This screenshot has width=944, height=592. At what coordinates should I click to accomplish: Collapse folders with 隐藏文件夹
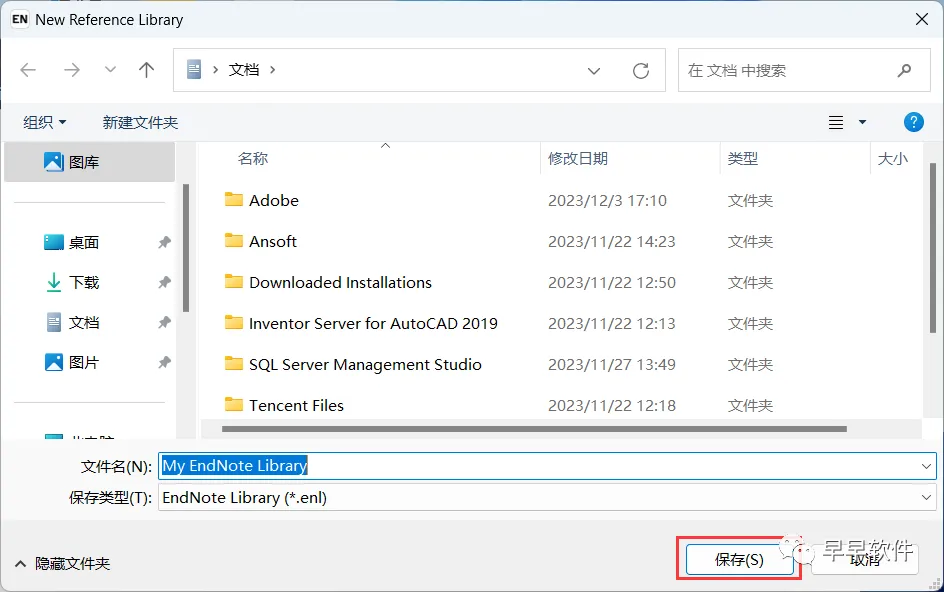62,563
